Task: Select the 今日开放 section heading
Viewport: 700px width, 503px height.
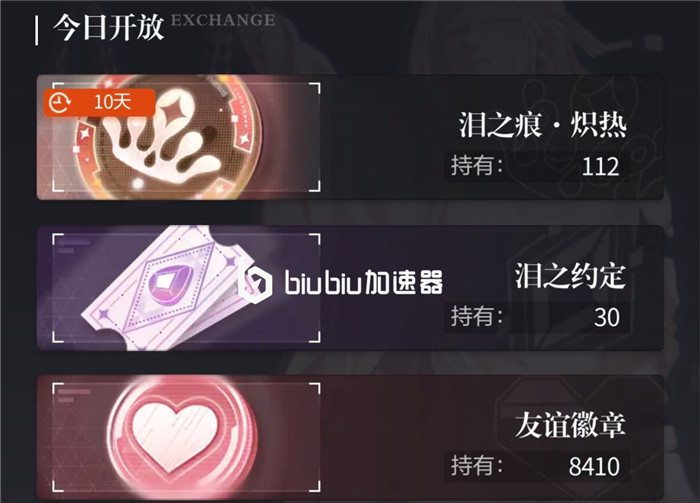Action: point(108,28)
